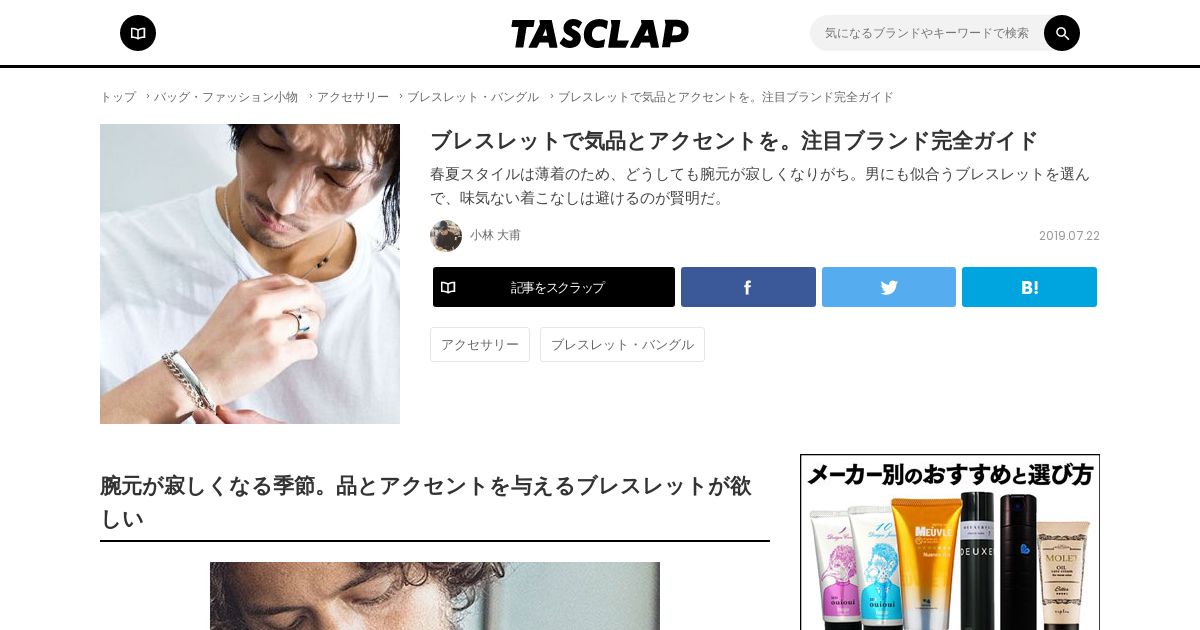Share article on Facebook
1200x630 pixels.
pos(748,287)
